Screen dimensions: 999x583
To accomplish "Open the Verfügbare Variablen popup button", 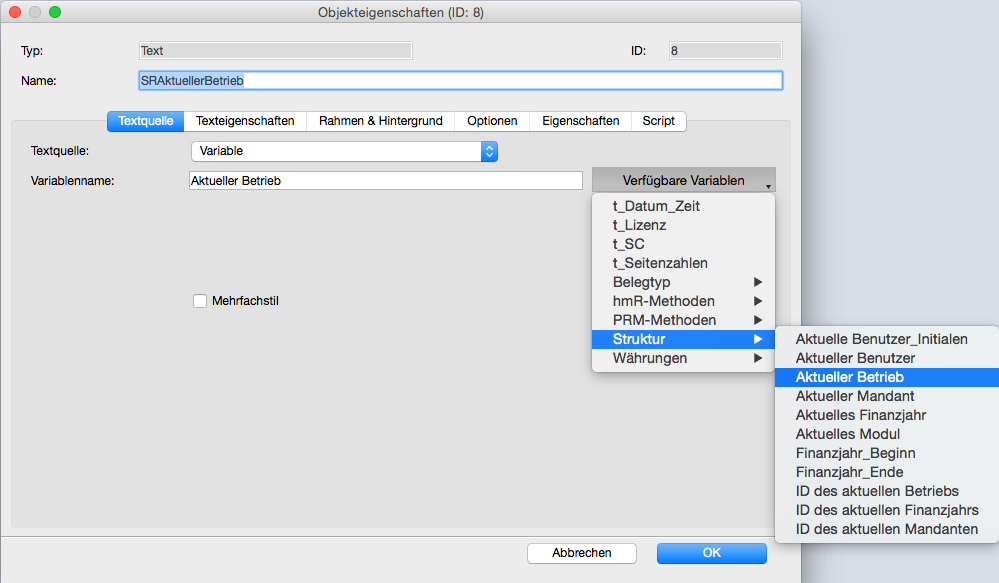I will click(683, 181).
